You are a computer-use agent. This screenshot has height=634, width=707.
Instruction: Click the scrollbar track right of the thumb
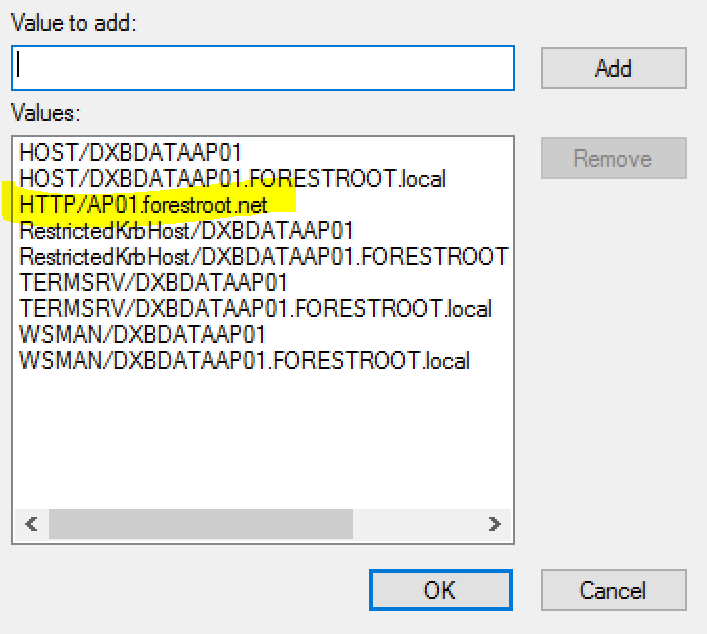click(x=415, y=524)
